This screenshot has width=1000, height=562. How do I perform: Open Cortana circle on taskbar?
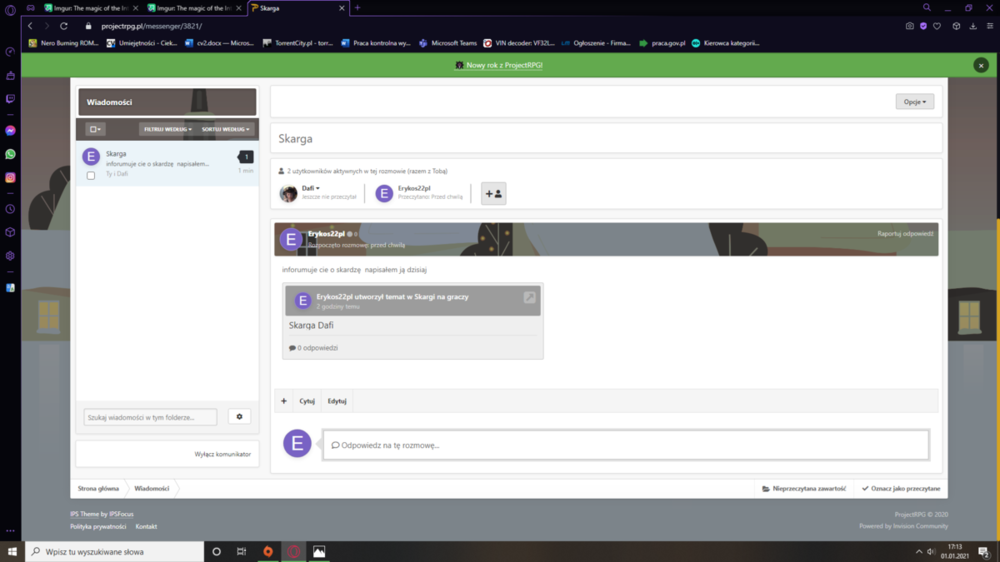tap(216, 552)
